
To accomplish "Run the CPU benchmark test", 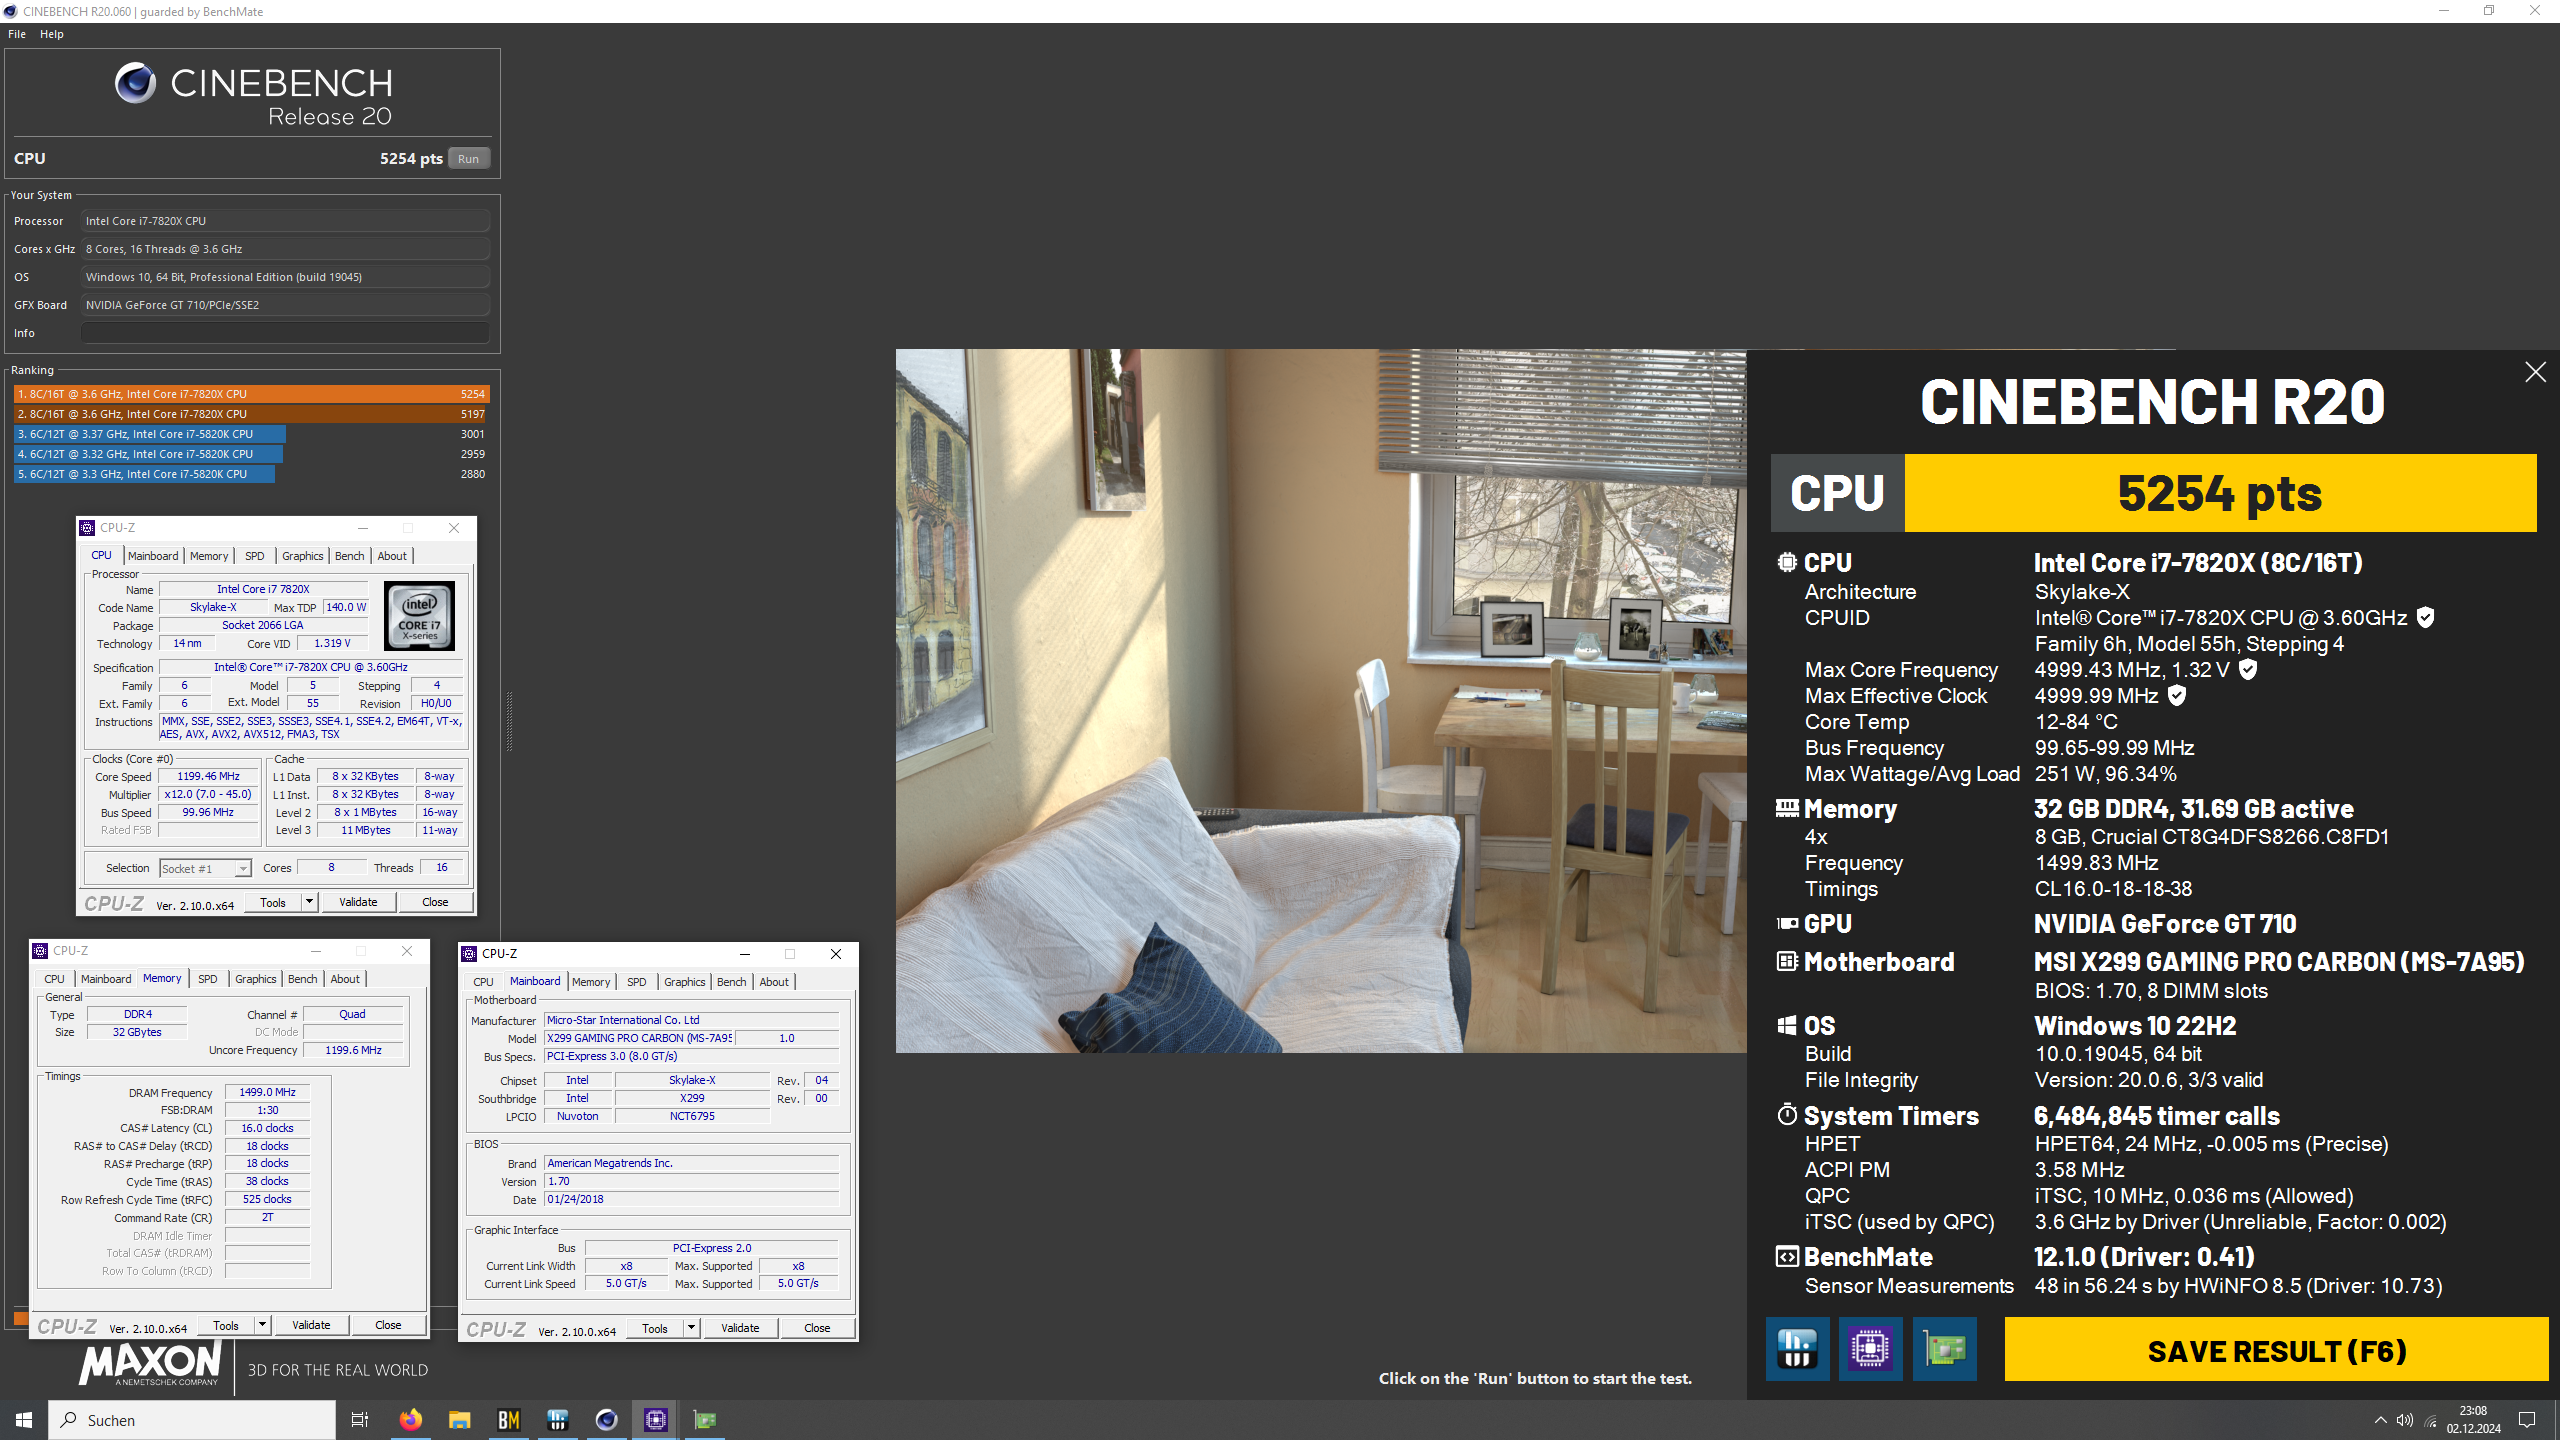I will 468,159.
